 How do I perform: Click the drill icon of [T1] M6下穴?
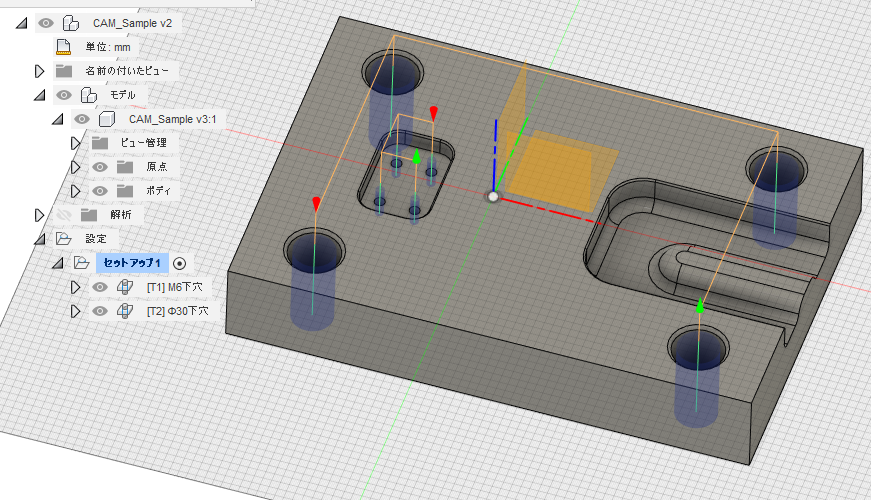click(x=125, y=287)
